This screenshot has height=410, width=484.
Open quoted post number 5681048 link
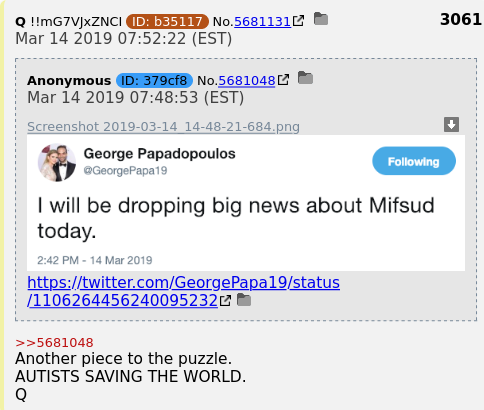[x=247, y=81]
